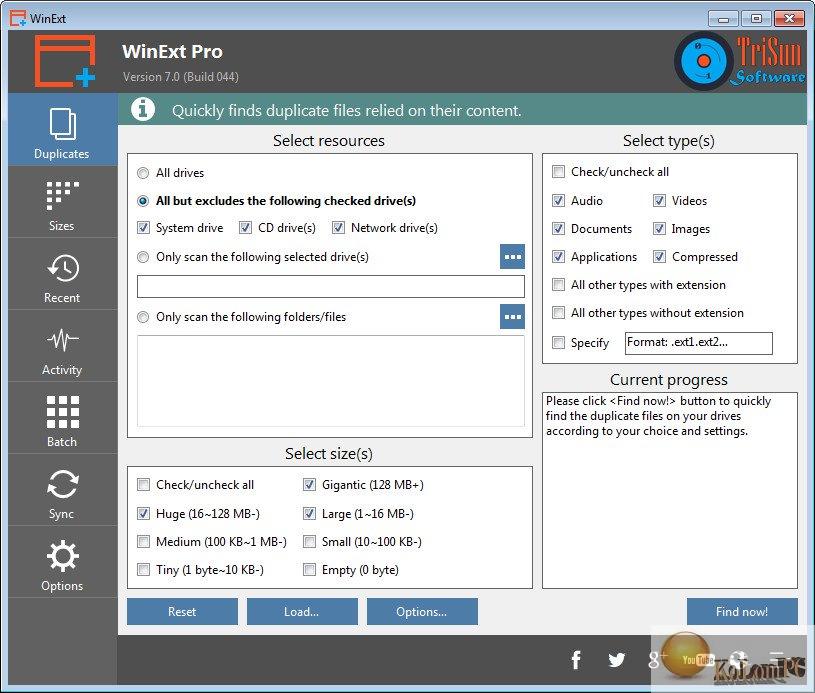Click the "Select resources" heading
The width and height of the screenshot is (815, 693).
click(329, 141)
